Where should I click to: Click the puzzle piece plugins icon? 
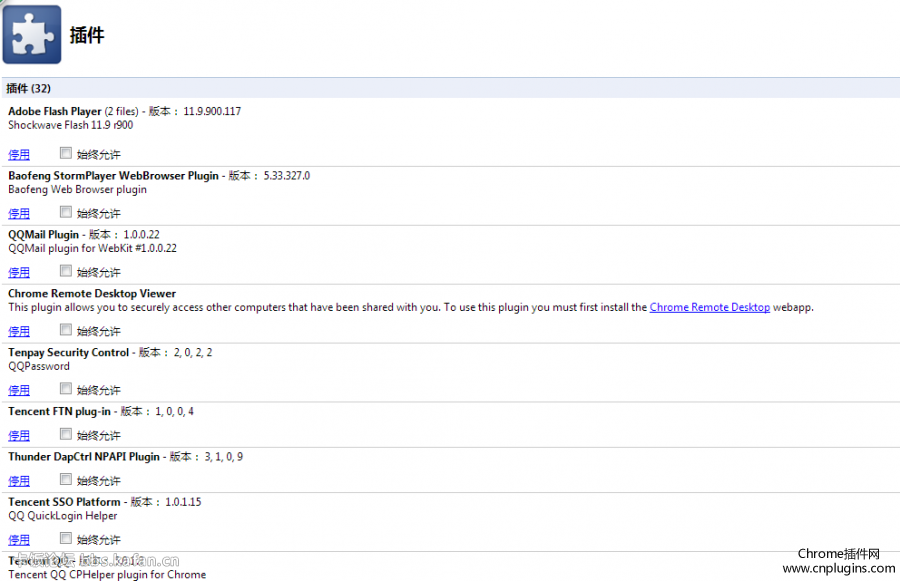pos(32,34)
